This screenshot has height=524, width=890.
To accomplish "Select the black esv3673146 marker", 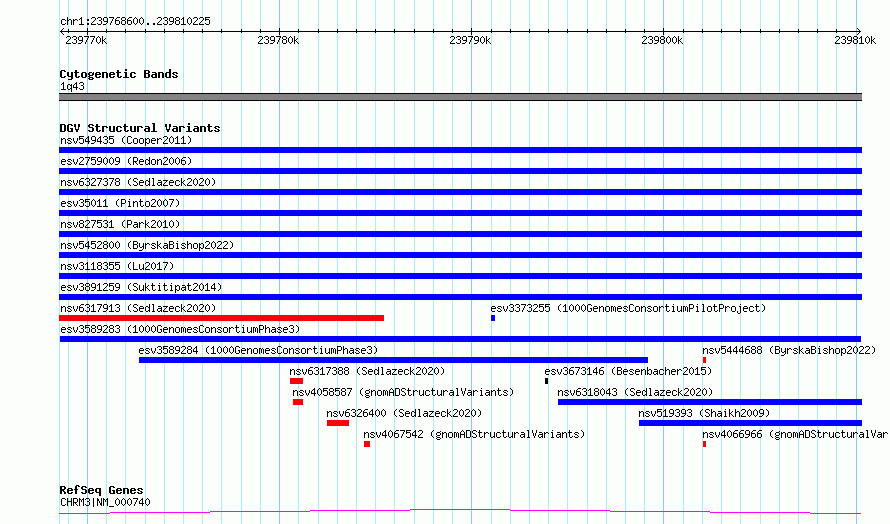I will [547, 381].
